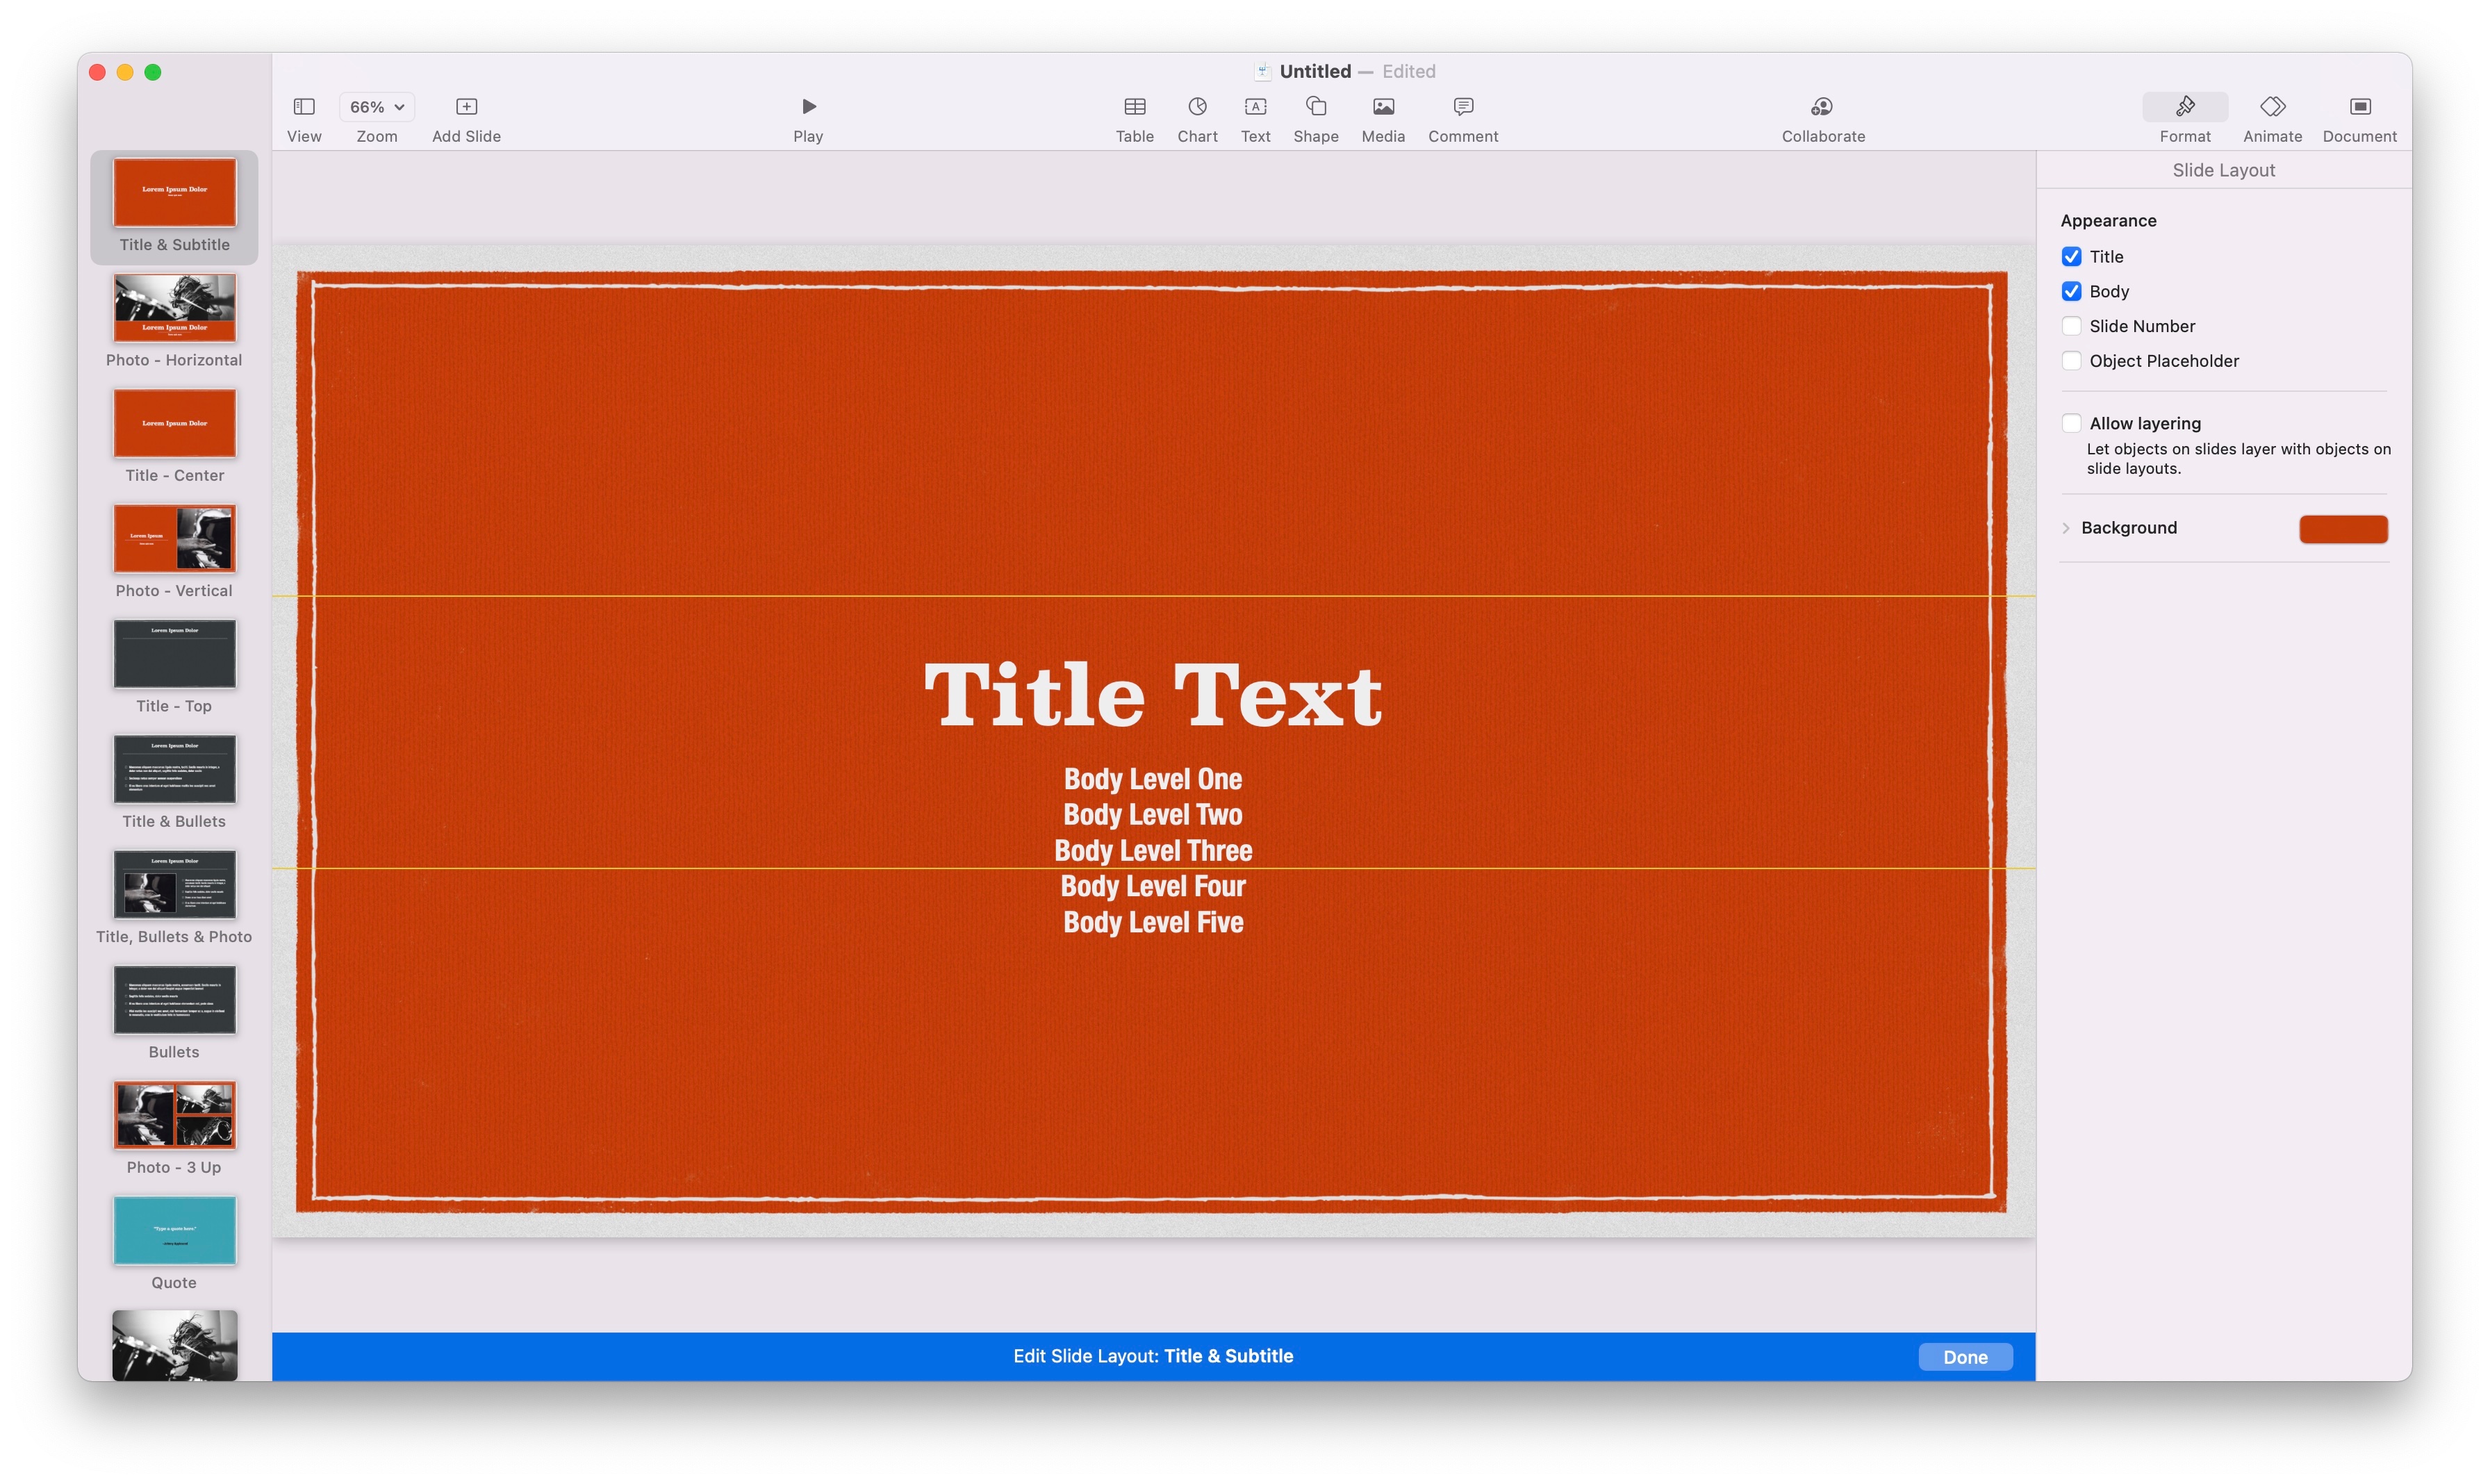2490x1484 pixels.
Task: Enable the Object Placeholder checkbox
Action: 2072,361
